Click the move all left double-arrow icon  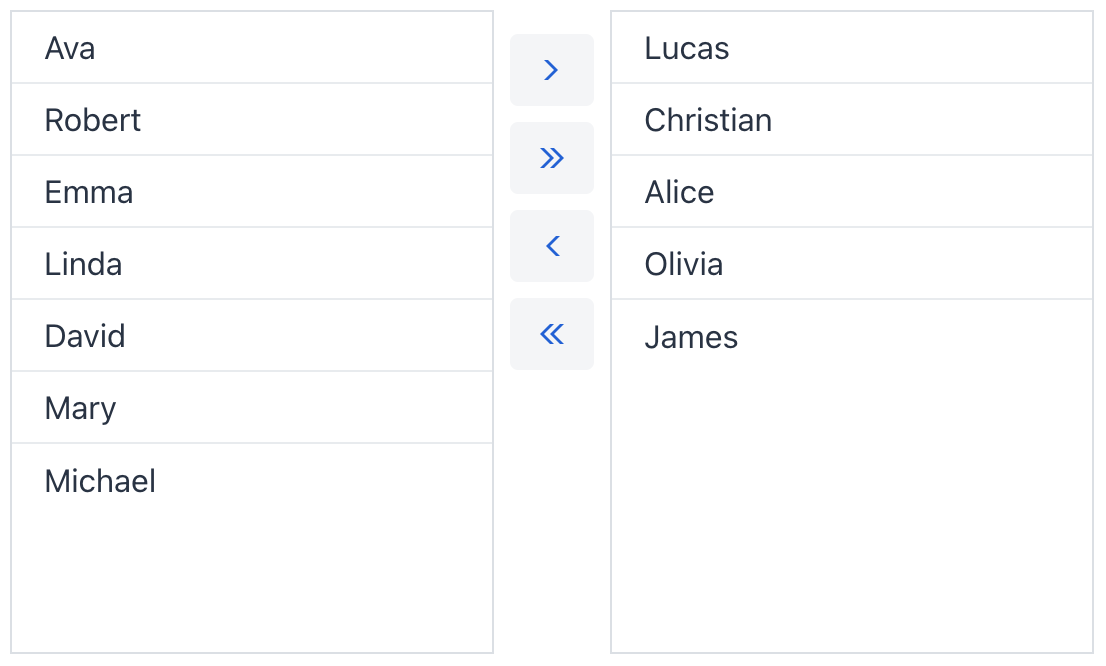pos(551,334)
